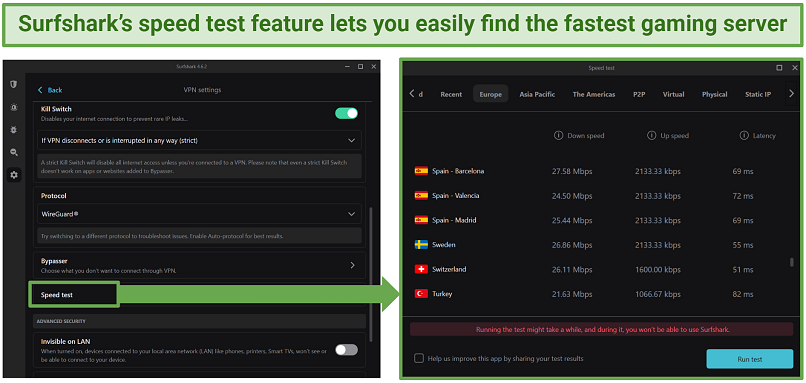Maximize the Speed test window
This screenshot has width=806, height=383.
click(779, 68)
